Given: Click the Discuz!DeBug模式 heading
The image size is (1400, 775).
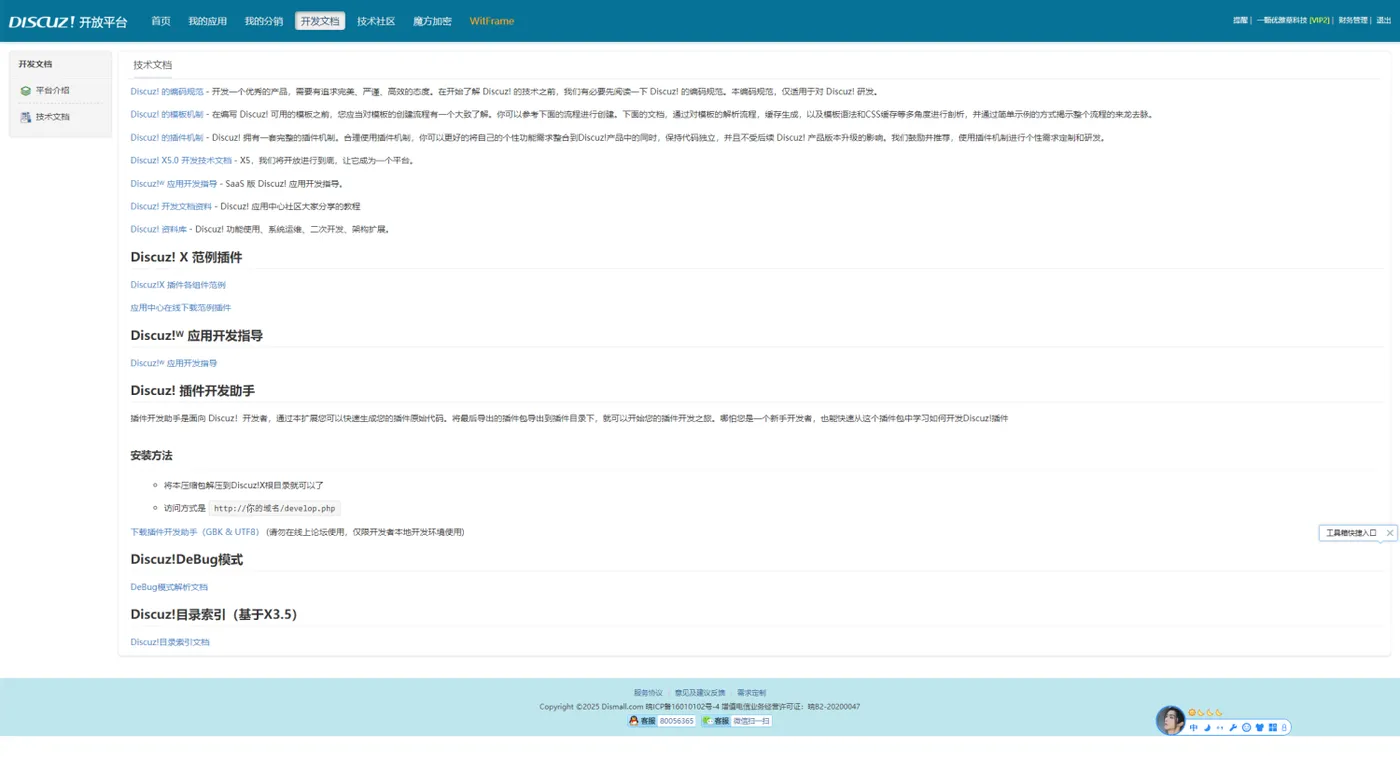Looking at the screenshot, I should click(186, 559).
